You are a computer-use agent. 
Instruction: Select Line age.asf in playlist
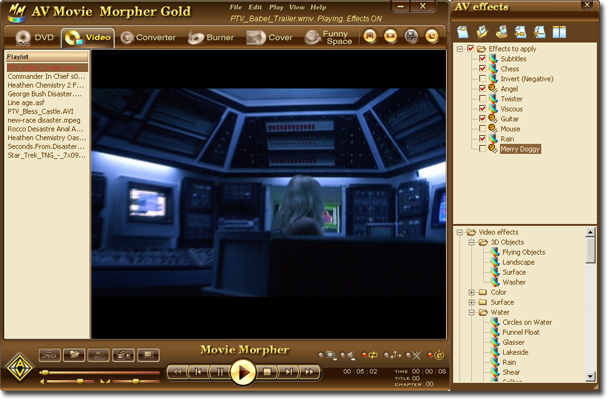[x=26, y=103]
